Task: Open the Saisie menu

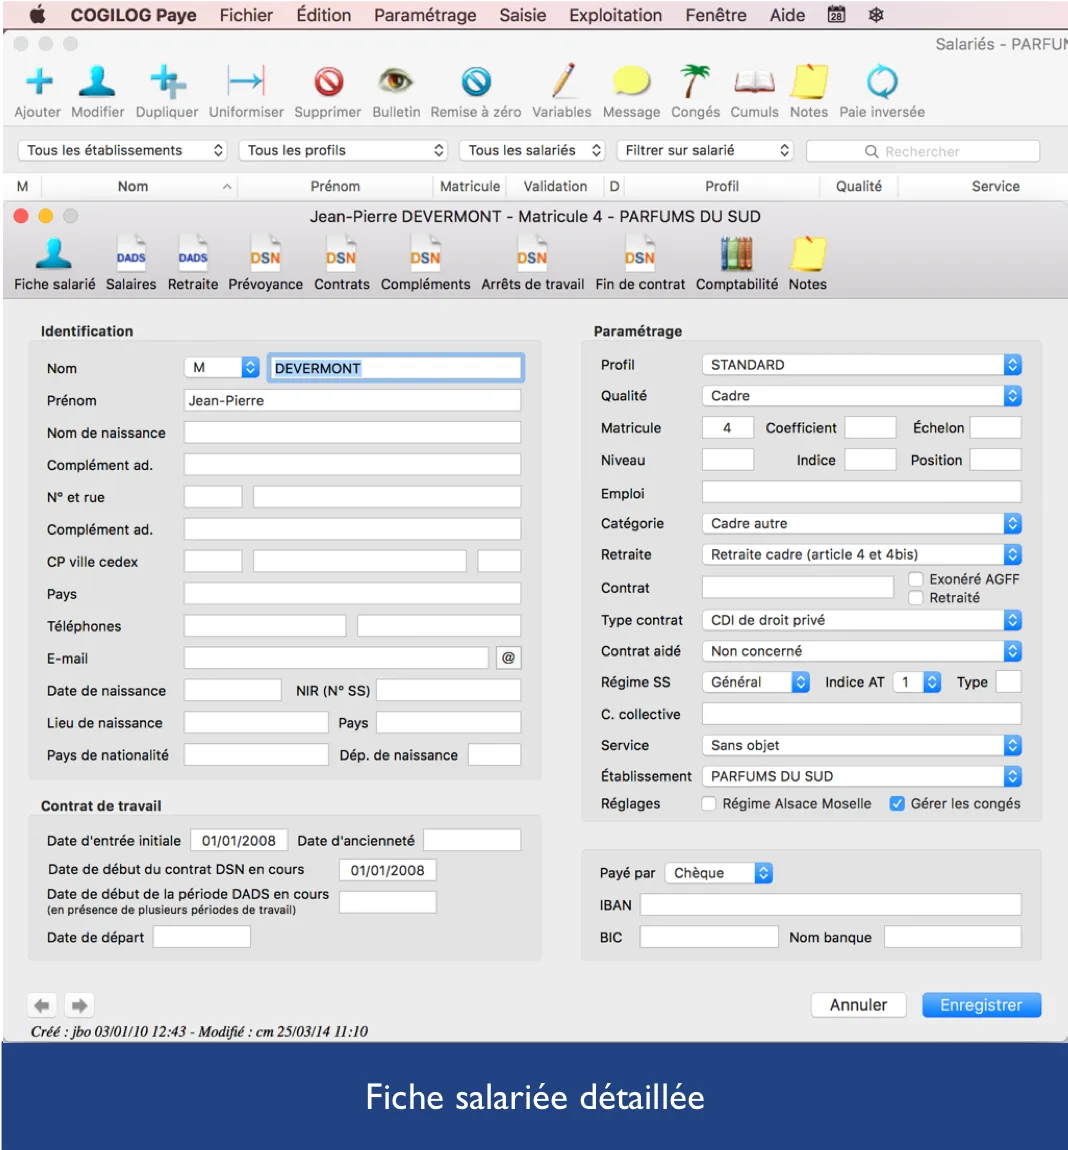Action: pyautogui.click(x=522, y=15)
